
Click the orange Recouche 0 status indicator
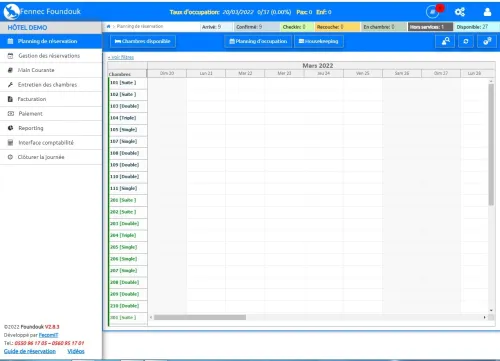click(x=337, y=27)
